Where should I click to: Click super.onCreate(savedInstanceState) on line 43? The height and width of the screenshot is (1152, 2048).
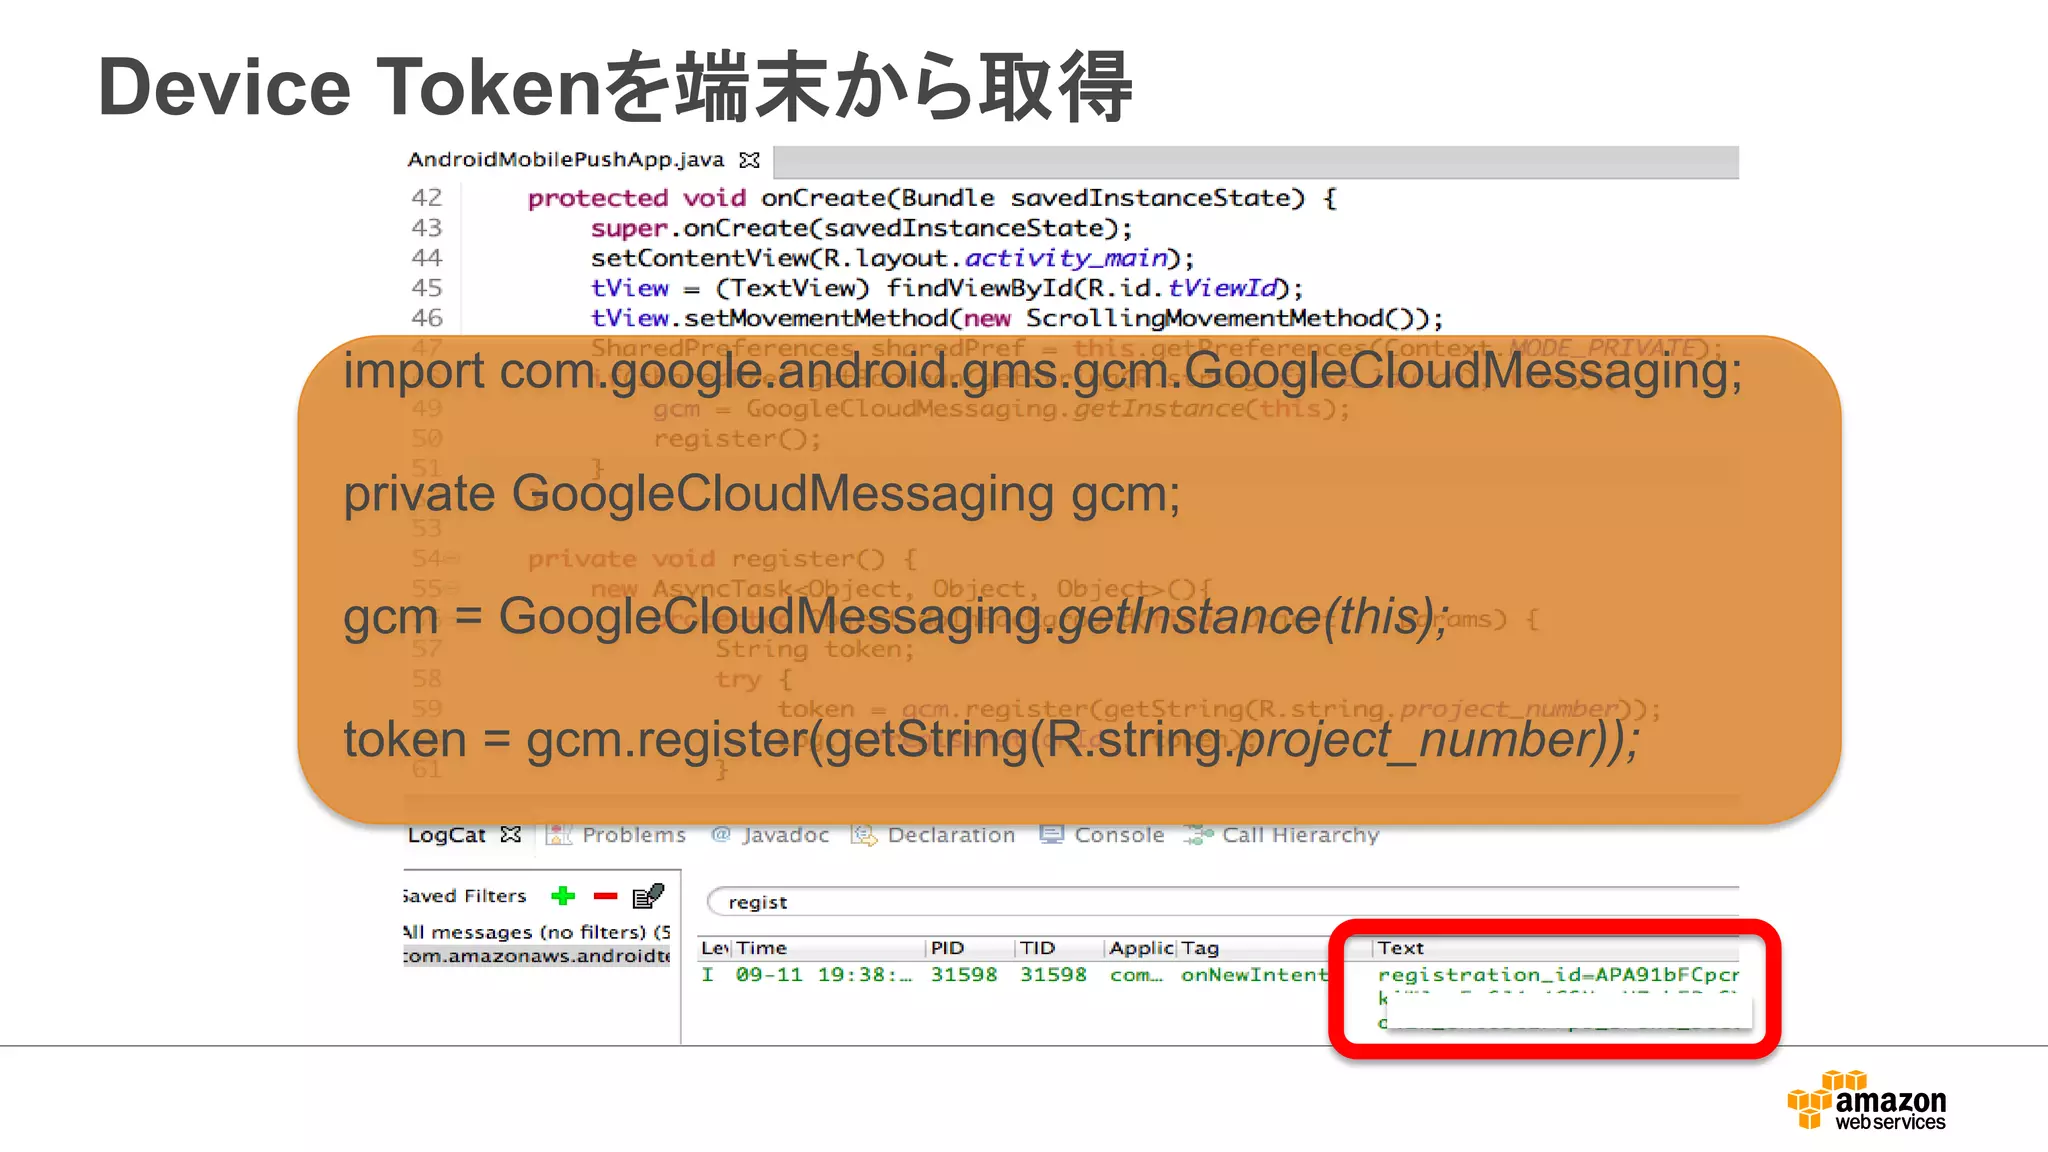[861, 228]
